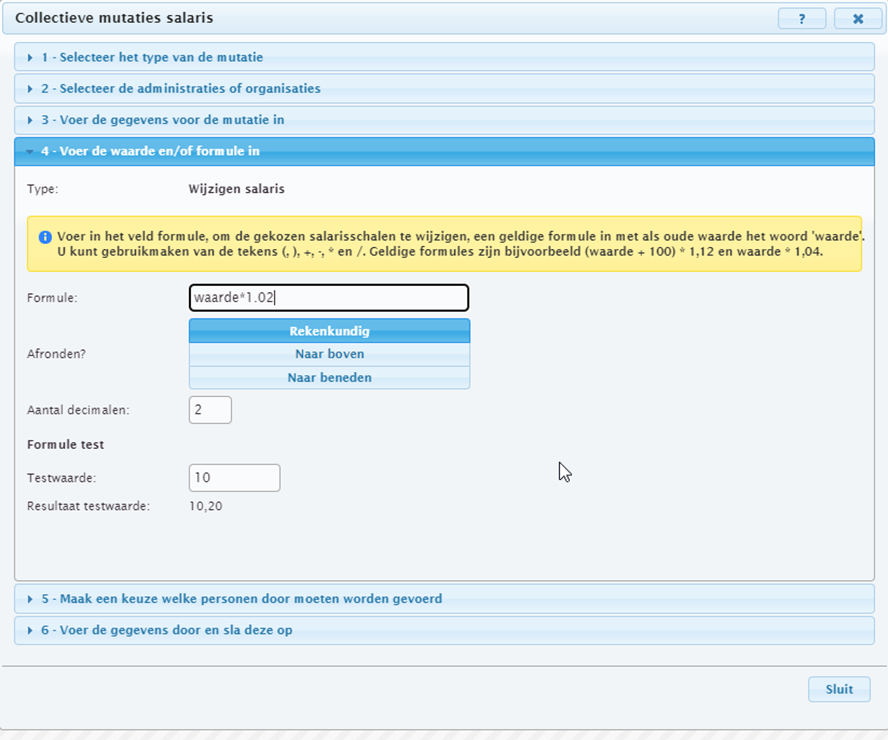
Task: Close the Collectieve mutaties salaris dialog
Action: pos(858,19)
